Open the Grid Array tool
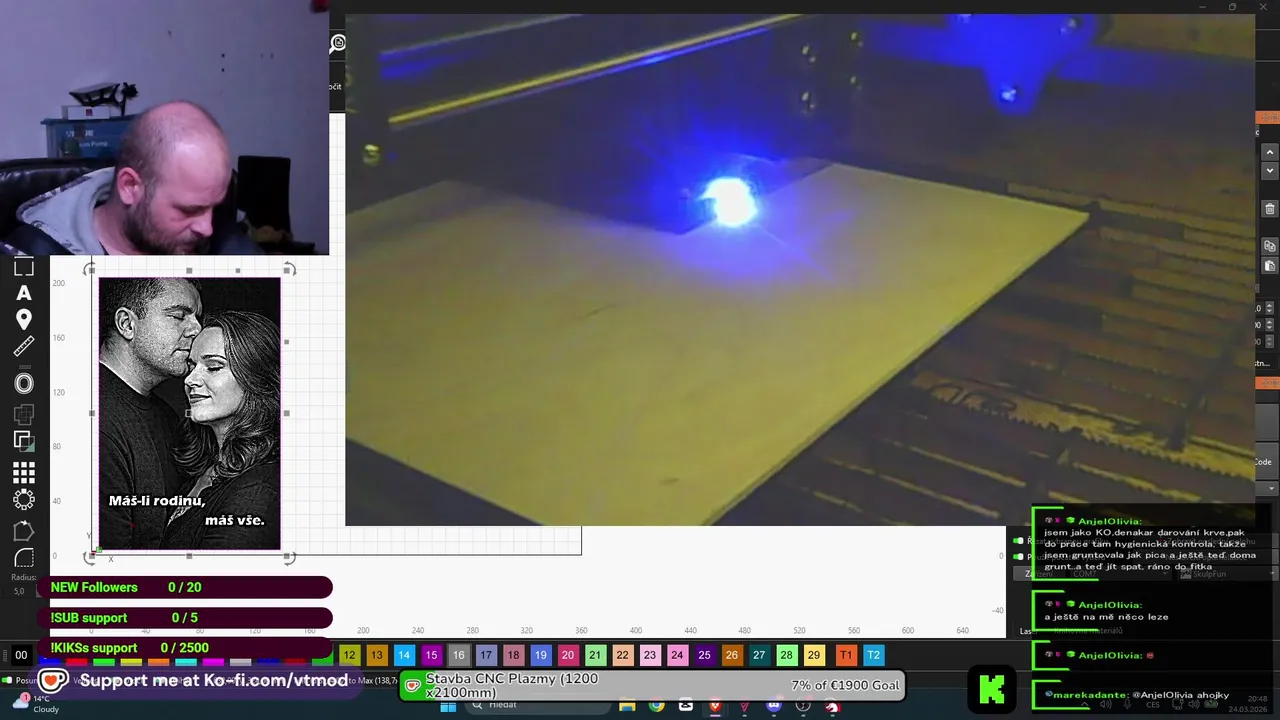Screen dimensions: 1280x720 click(24, 472)
